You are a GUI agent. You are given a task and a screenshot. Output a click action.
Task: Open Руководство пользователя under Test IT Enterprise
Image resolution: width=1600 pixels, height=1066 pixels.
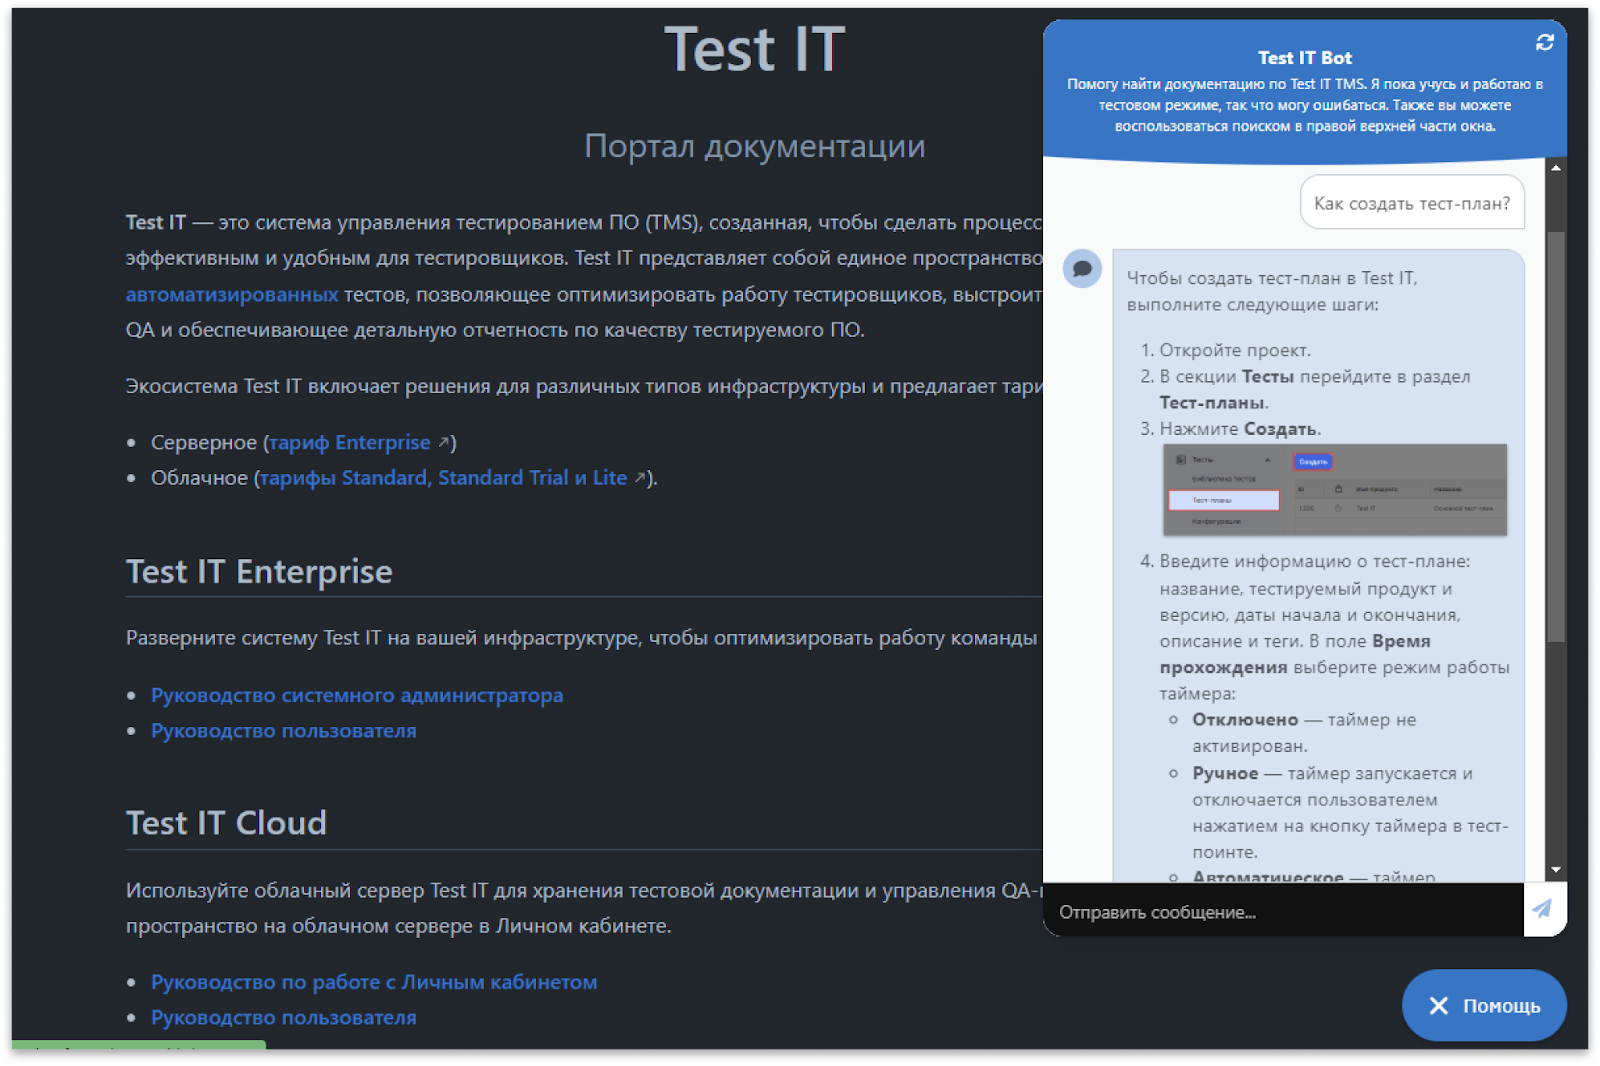click(284, 731)
